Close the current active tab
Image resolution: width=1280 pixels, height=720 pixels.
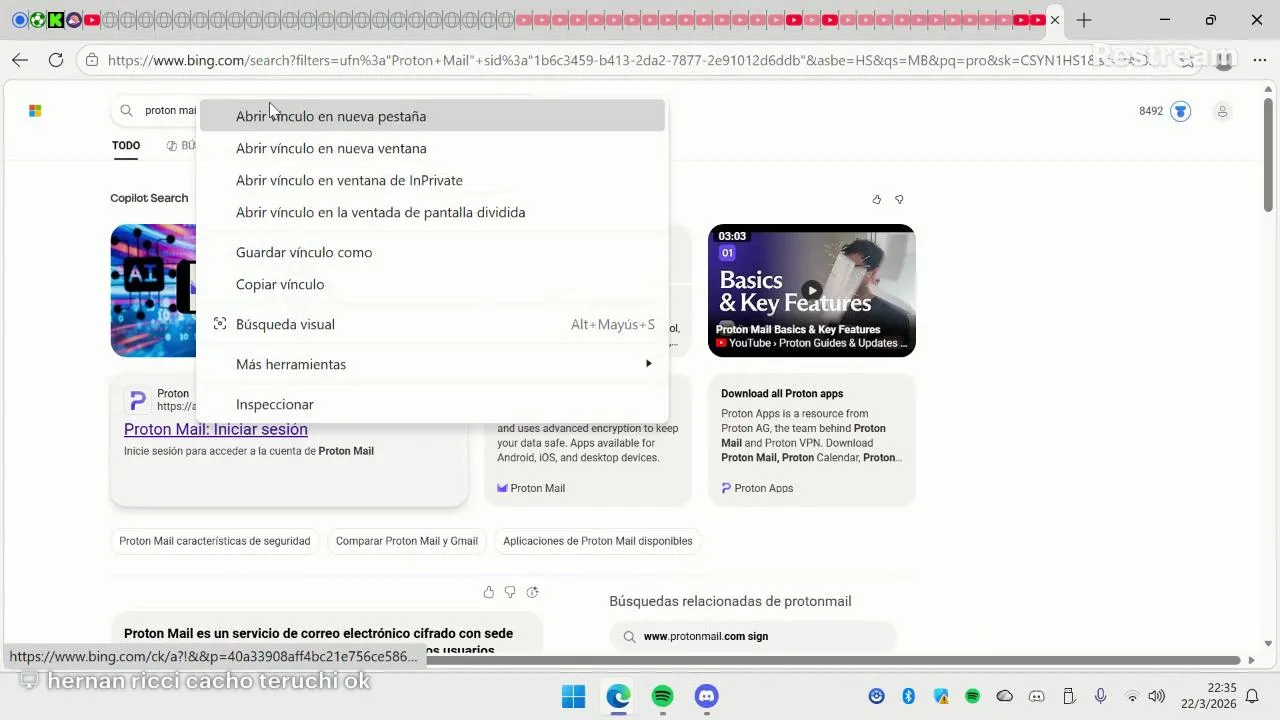coord(1054,20)
